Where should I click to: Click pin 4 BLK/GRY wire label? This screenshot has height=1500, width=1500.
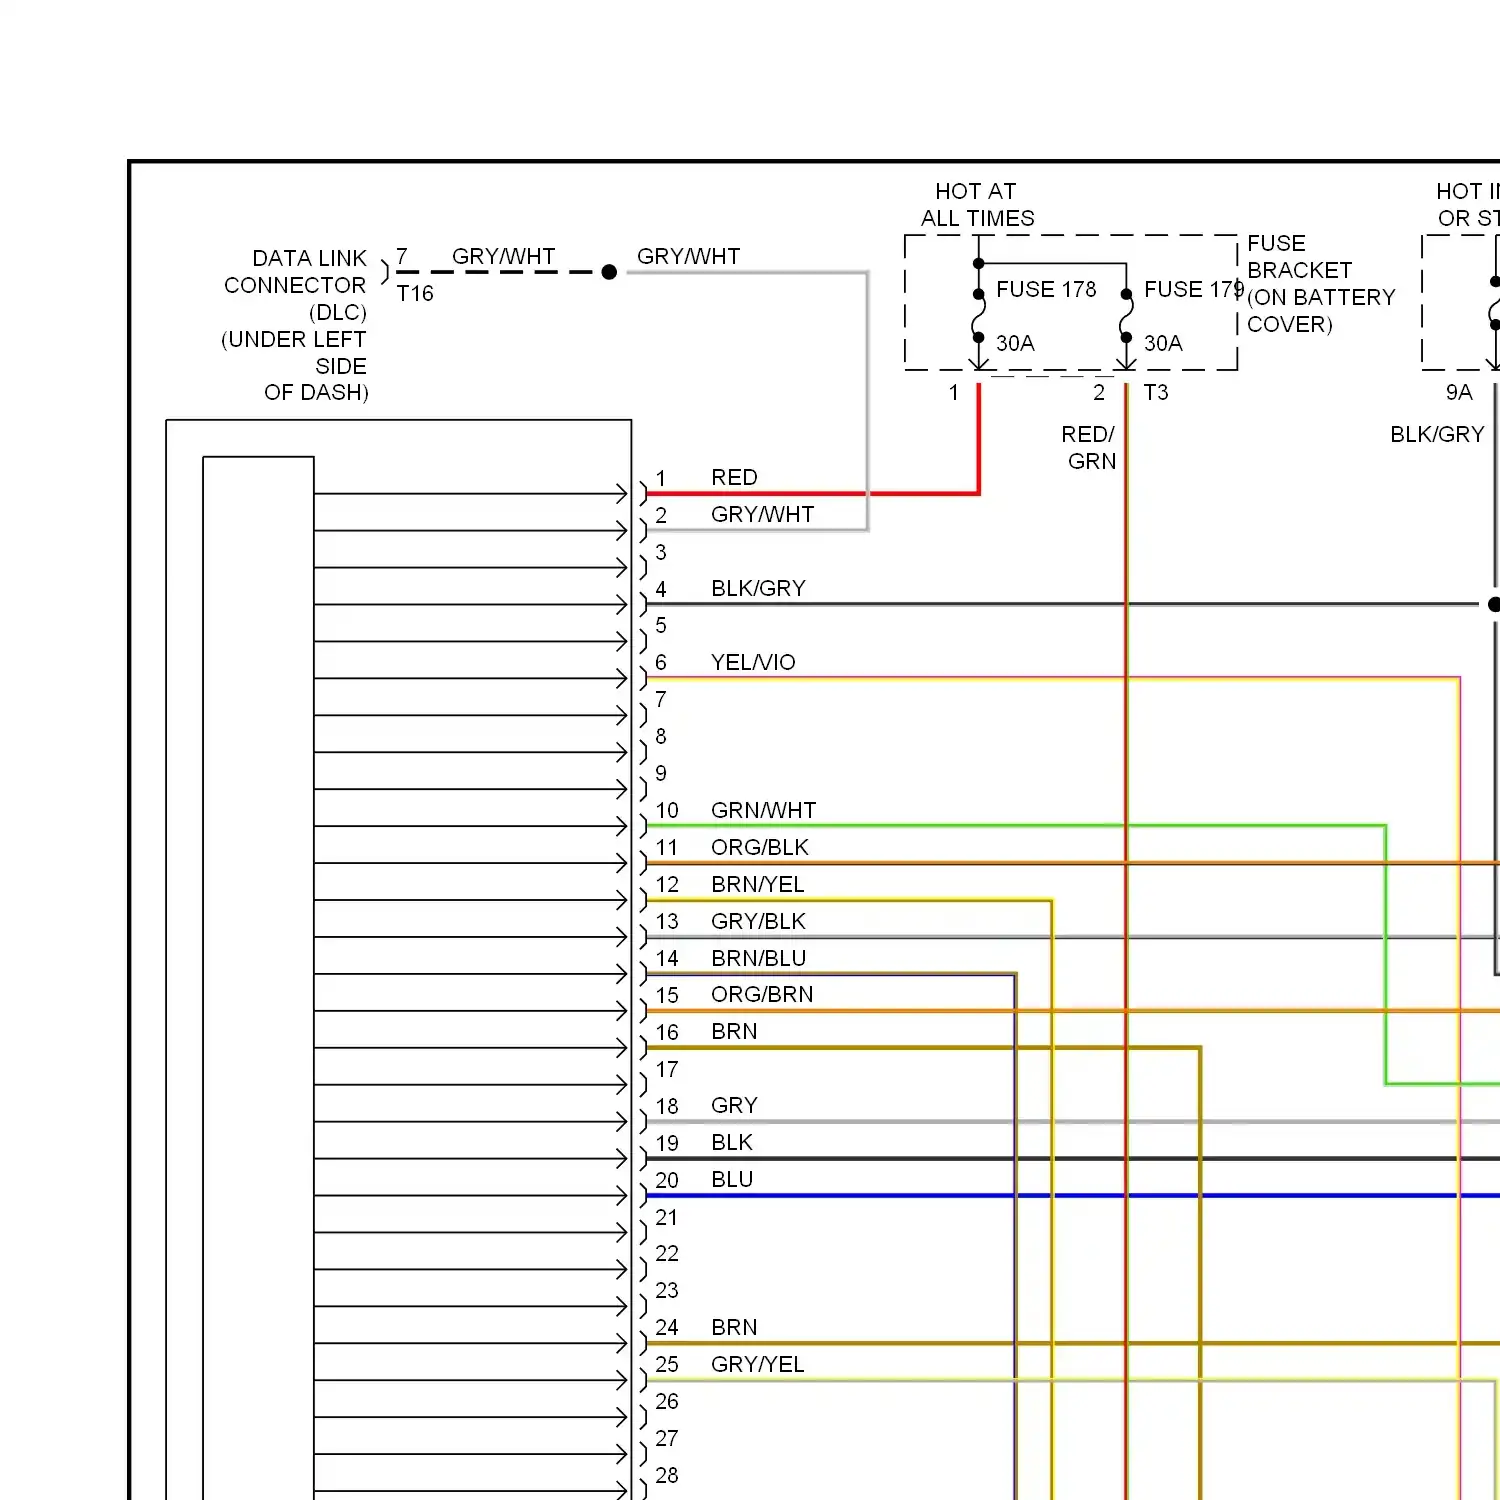(758, 588)
